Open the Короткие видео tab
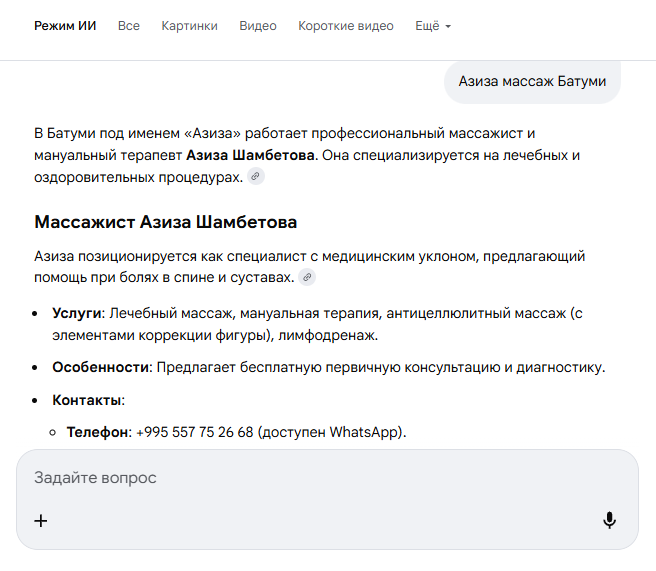 click(346, 26)
